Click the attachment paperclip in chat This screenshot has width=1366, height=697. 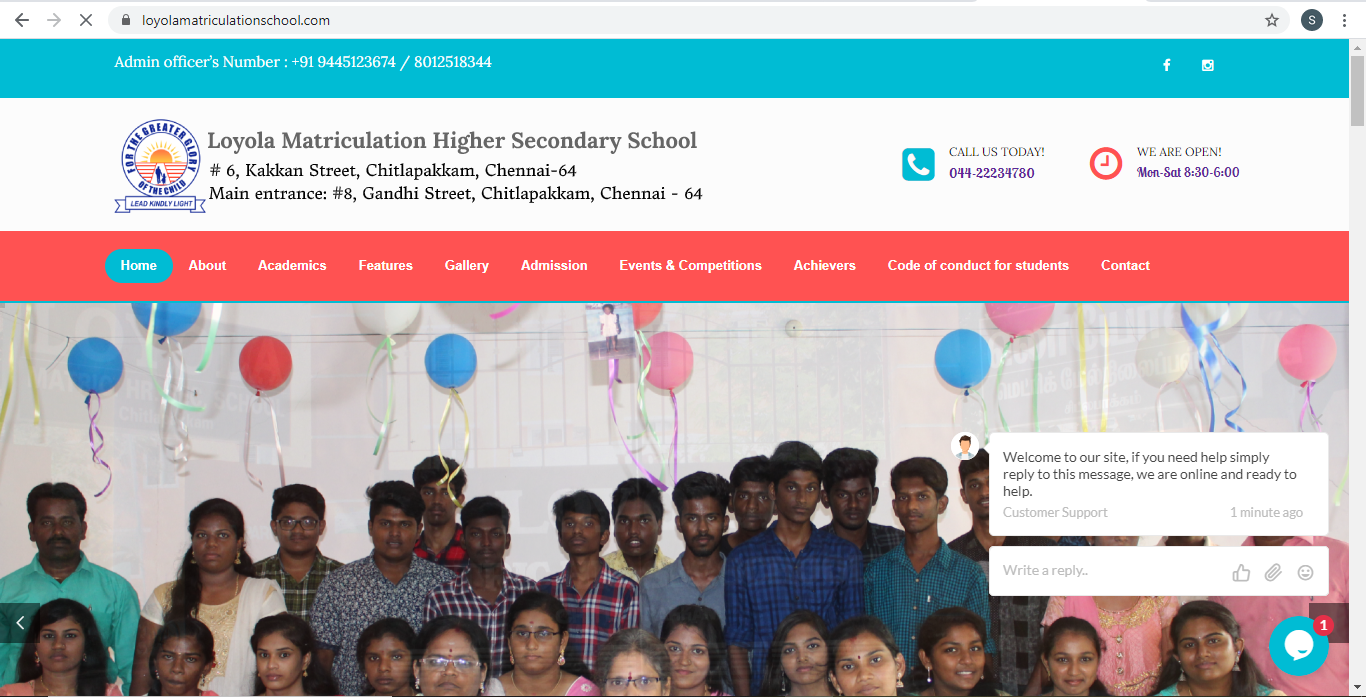1273,572
